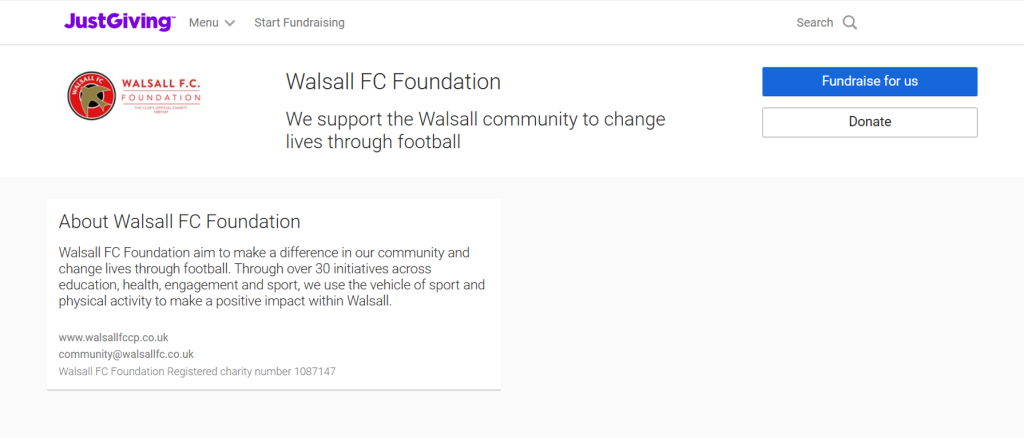This screenshot has width=1024, height=438.
Task: Expand the Menu chevron arrow
Action: [230, 23]
